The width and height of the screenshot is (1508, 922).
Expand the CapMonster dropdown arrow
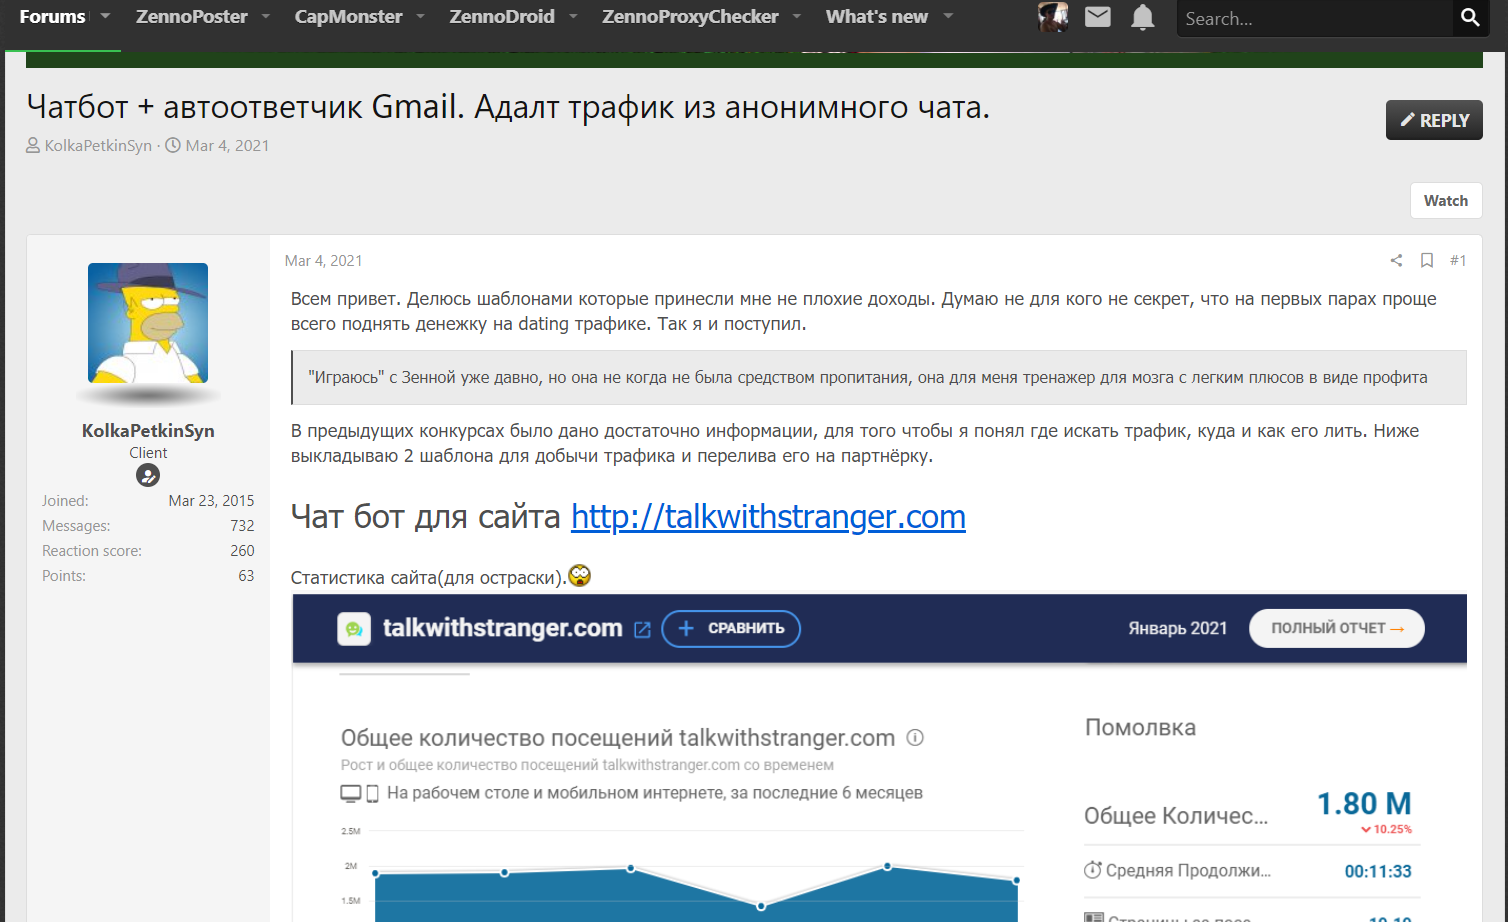420,16
